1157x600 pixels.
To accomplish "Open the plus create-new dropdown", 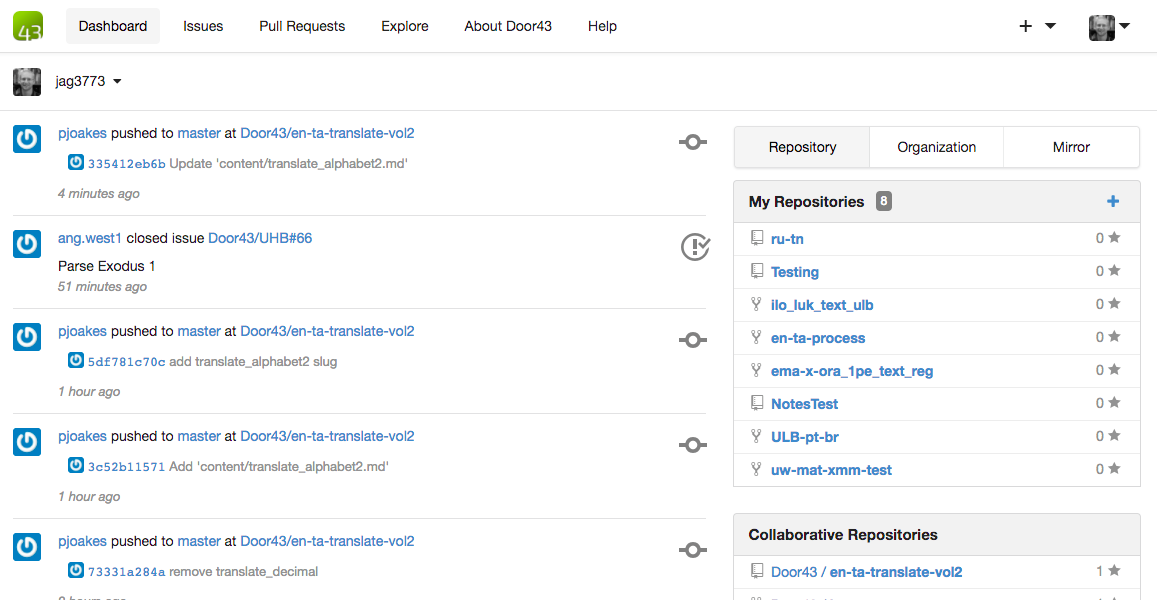I will tap(1037, 26).
